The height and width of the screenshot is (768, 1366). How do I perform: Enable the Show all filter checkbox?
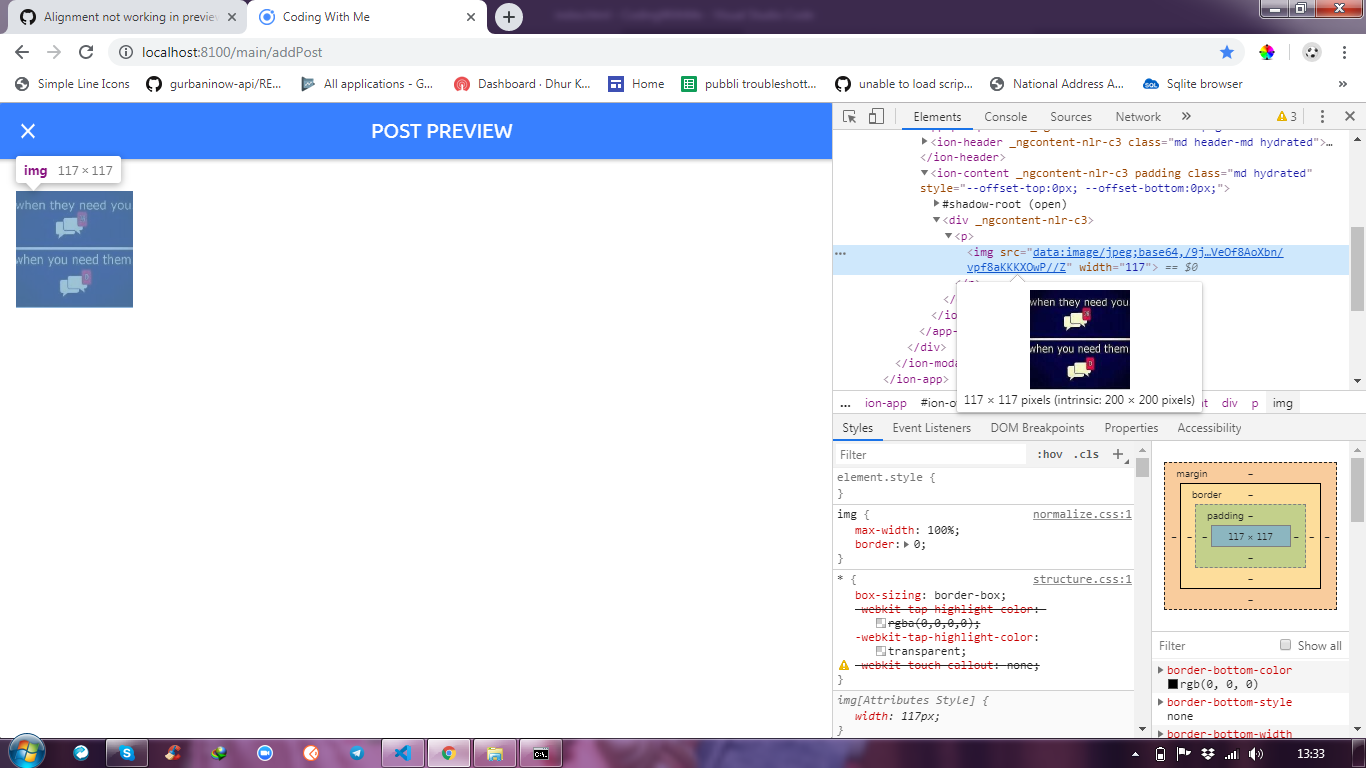coord(1286,645)
